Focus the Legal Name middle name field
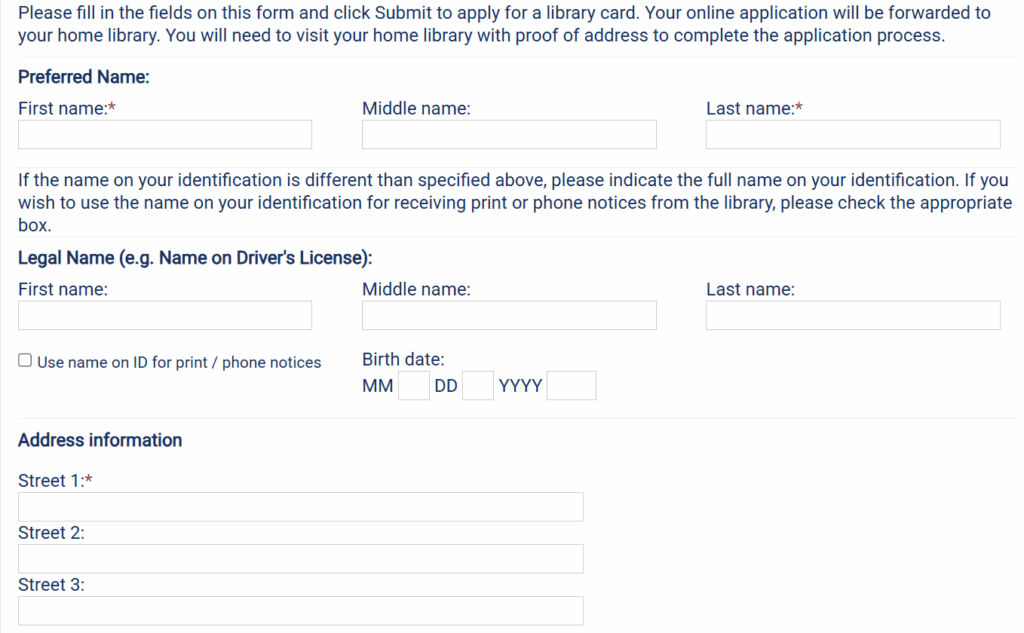 (x=509, y=315)
